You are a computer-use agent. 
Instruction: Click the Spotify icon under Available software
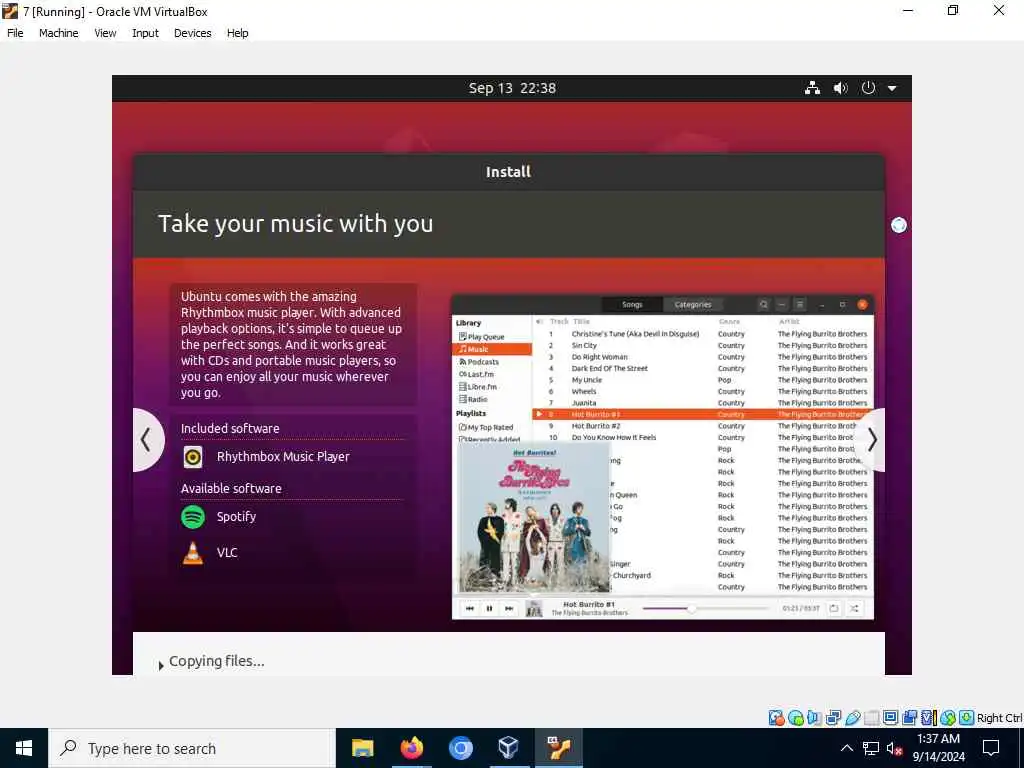pyautogui.click(x=193, y=517)
